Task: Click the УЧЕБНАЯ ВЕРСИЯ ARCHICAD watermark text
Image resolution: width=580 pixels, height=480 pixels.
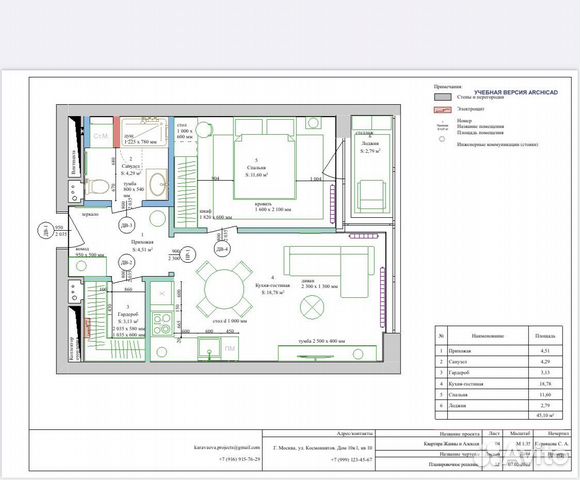Action: pyautogui.click(x=516, y=92)
